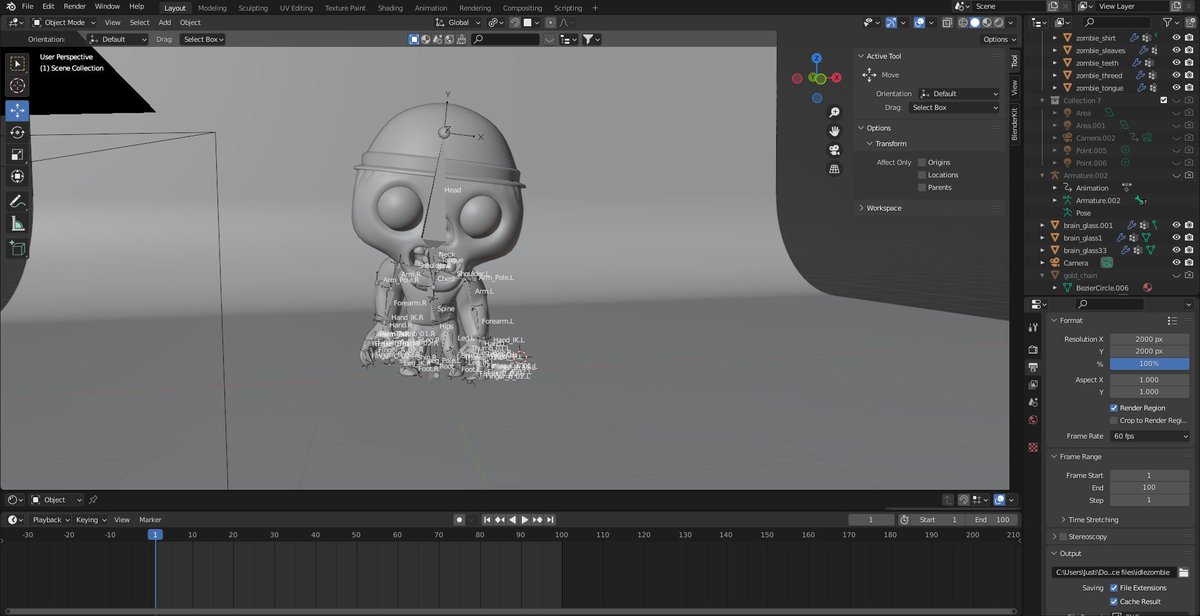The image size is (1200, 616).
Task: Open the Texture properties checker icon
Action: click(x=1033, y=447)
